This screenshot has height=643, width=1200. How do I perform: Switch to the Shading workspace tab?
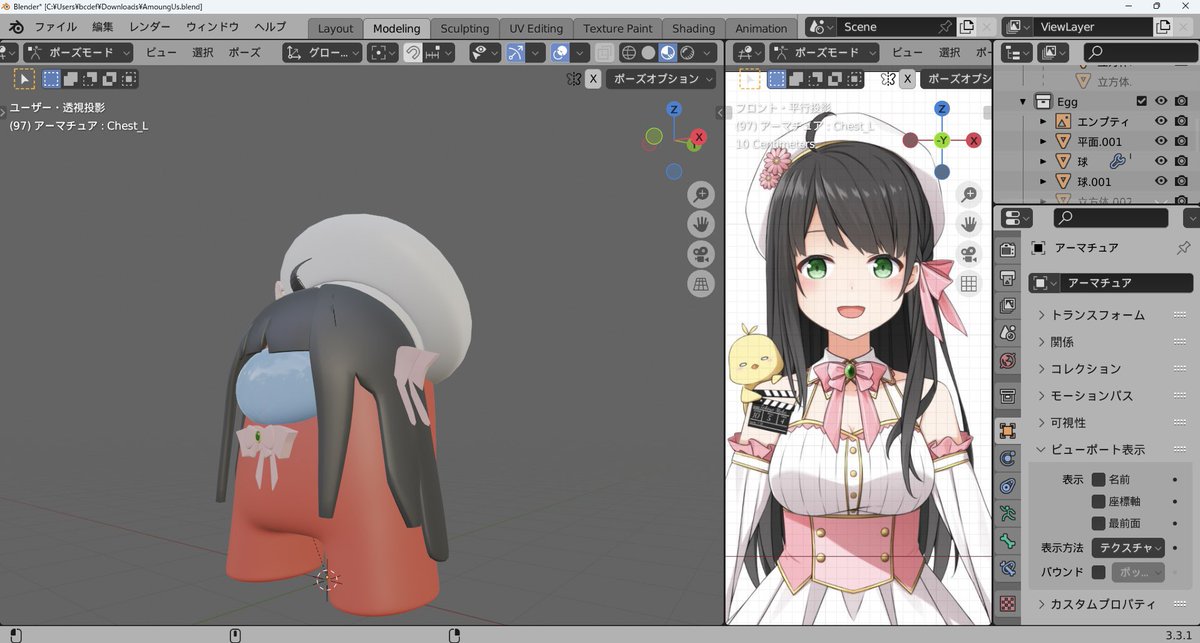coord(694,29)
